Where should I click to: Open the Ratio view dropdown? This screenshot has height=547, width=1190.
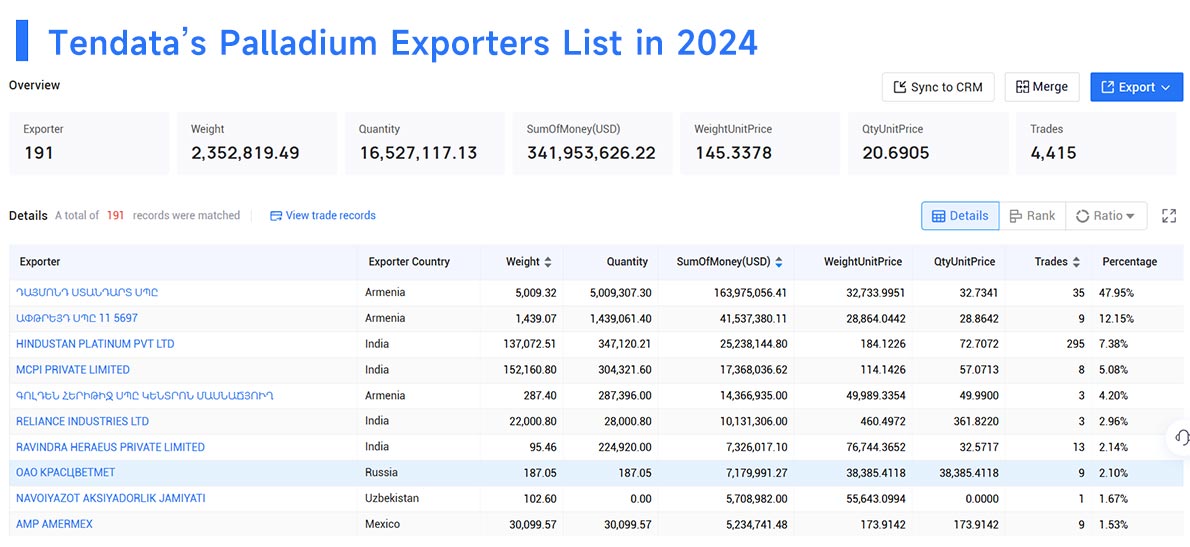tap(1106, 215)
